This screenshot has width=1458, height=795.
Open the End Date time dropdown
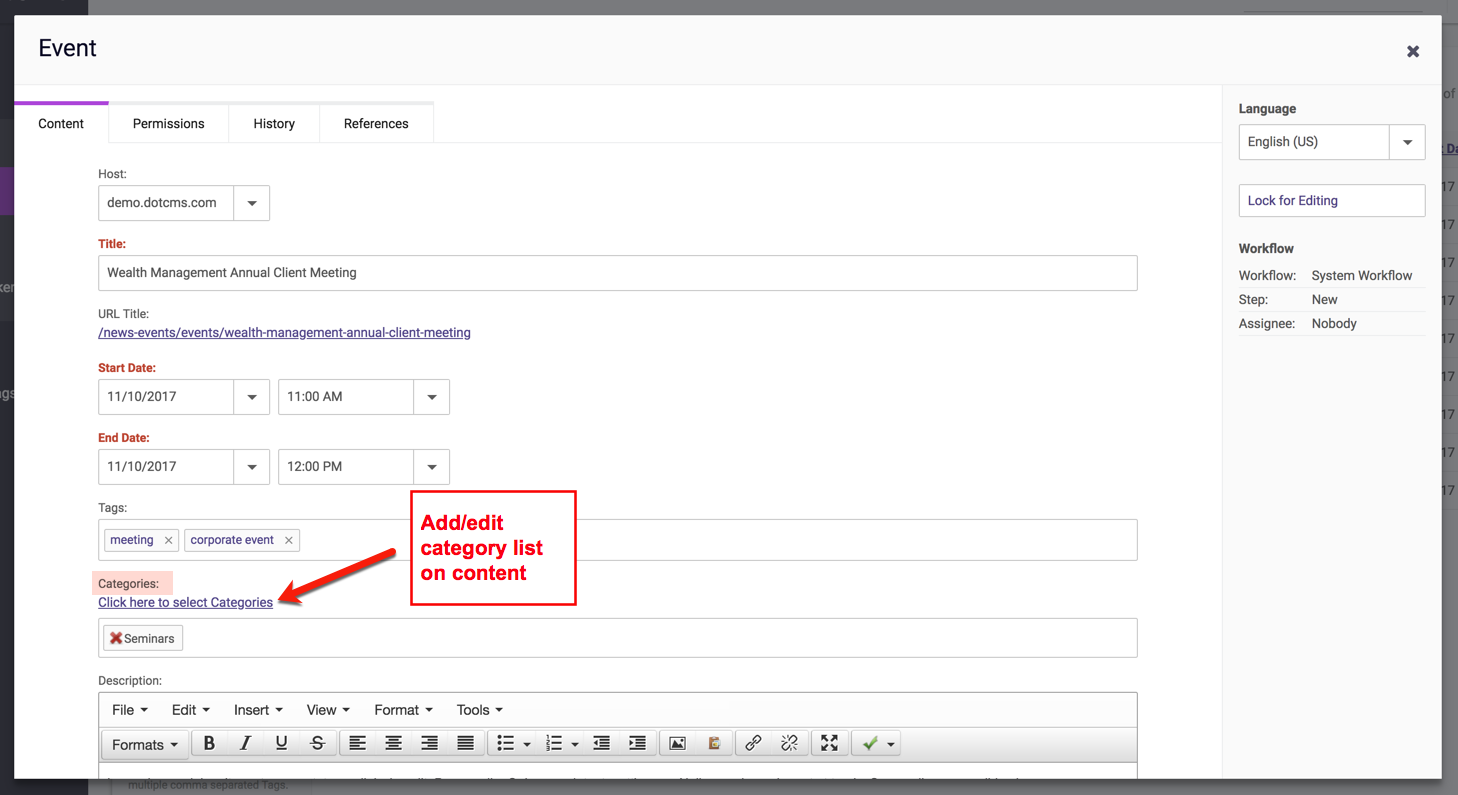coord(431,467)
